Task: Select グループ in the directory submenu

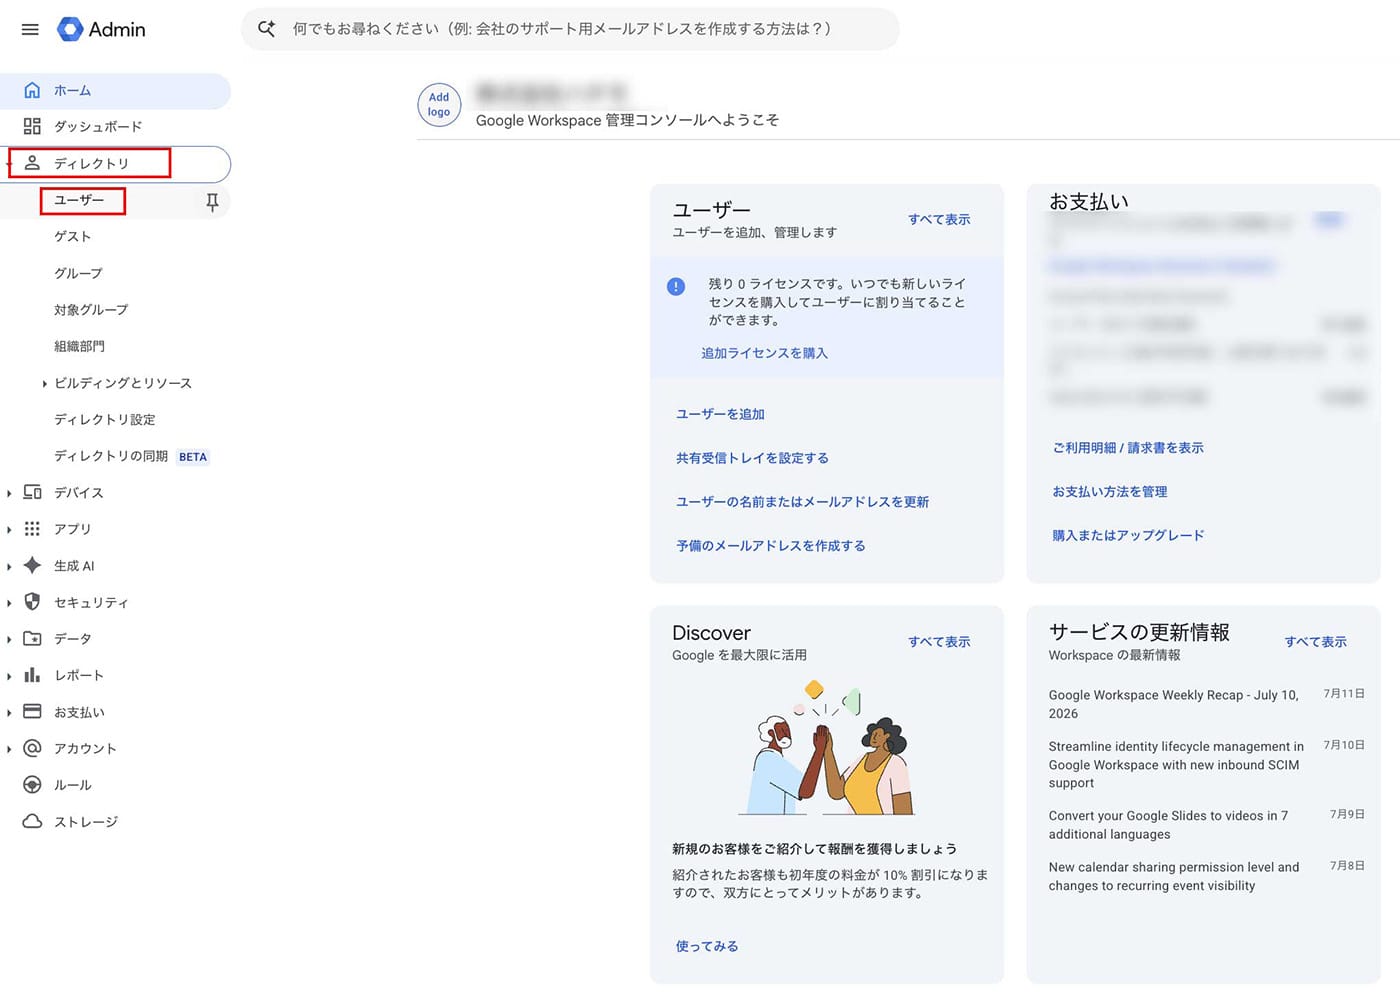Action: [78, 273]
